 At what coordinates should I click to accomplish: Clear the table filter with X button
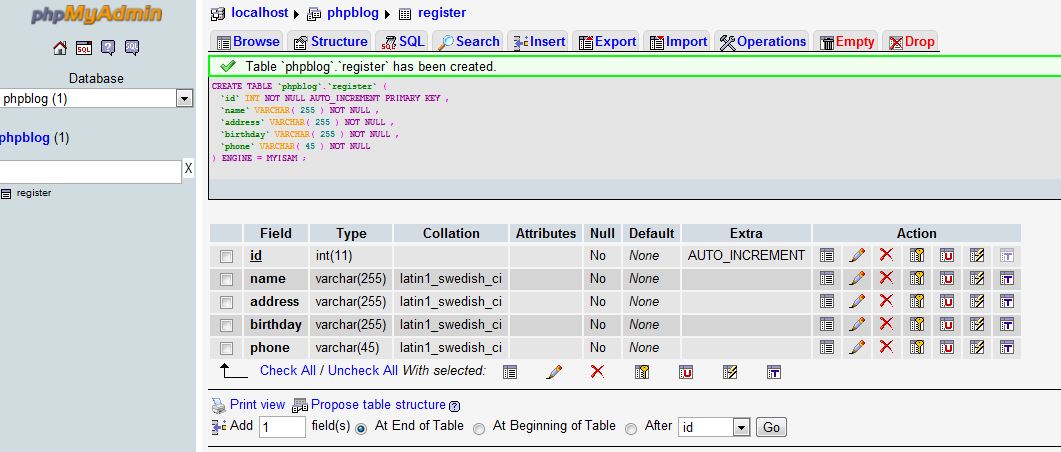tap(188, 169)
